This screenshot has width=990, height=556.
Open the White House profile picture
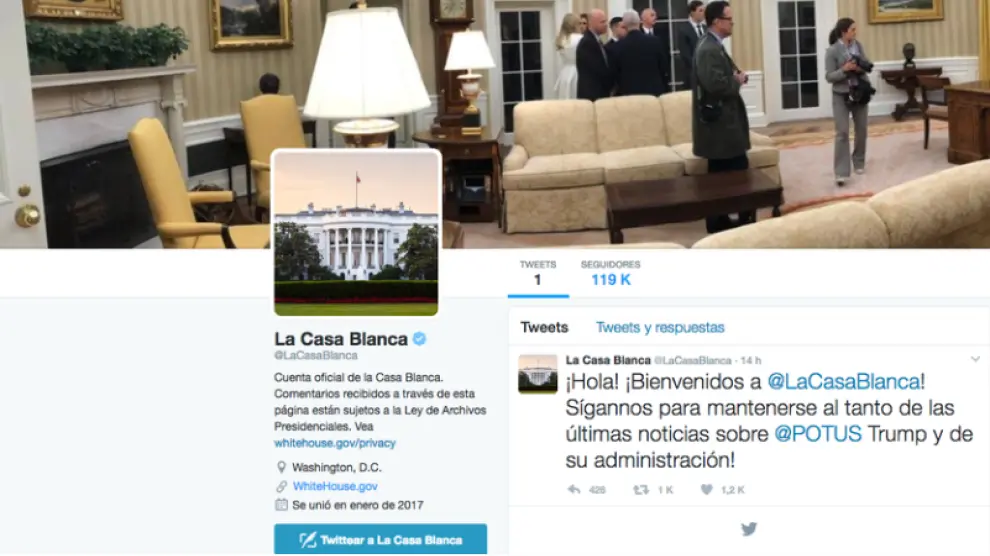[356, 233]
